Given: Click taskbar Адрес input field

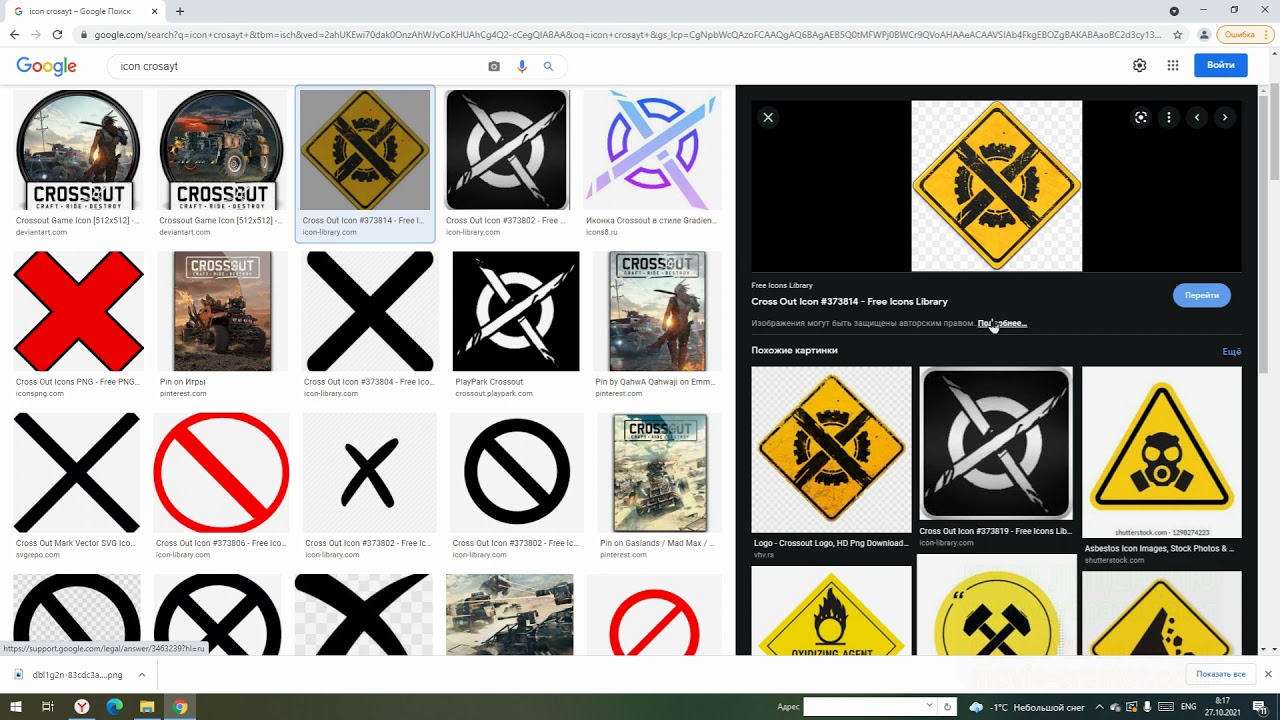Looking at the screenshot, I should point(863,707).
